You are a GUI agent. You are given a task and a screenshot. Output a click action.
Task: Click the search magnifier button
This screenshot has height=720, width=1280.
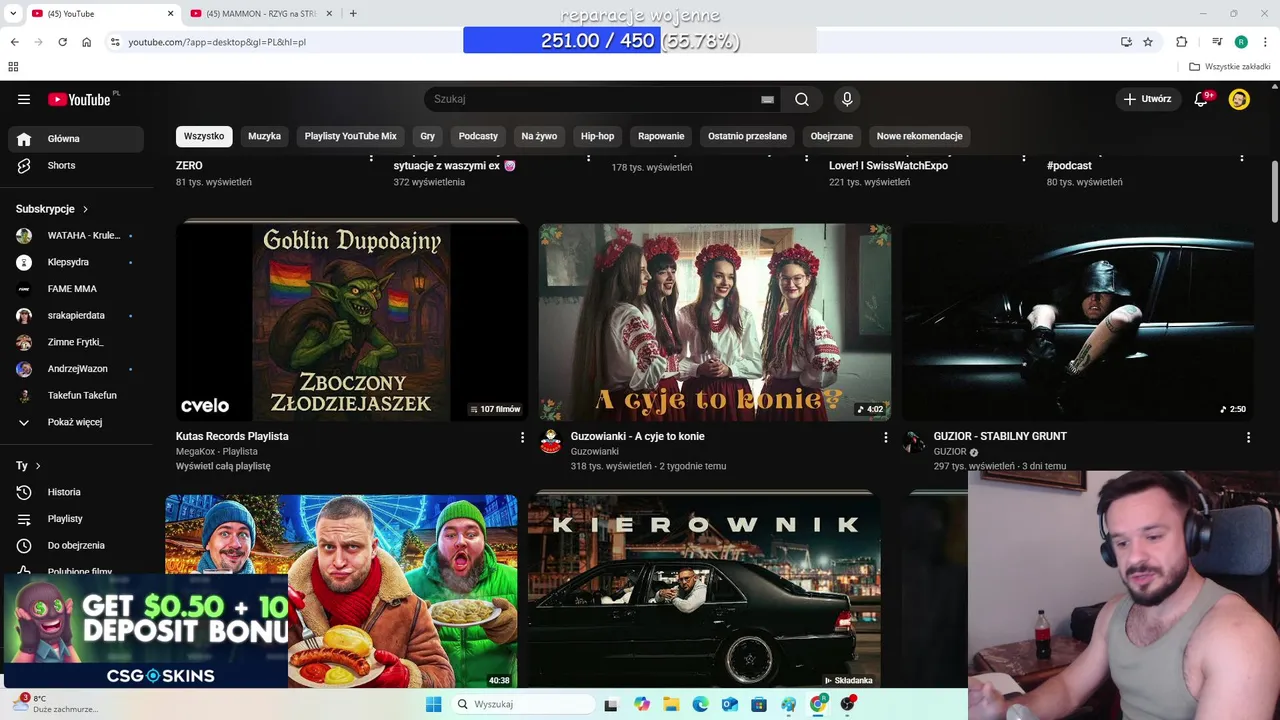pos(802,99)
